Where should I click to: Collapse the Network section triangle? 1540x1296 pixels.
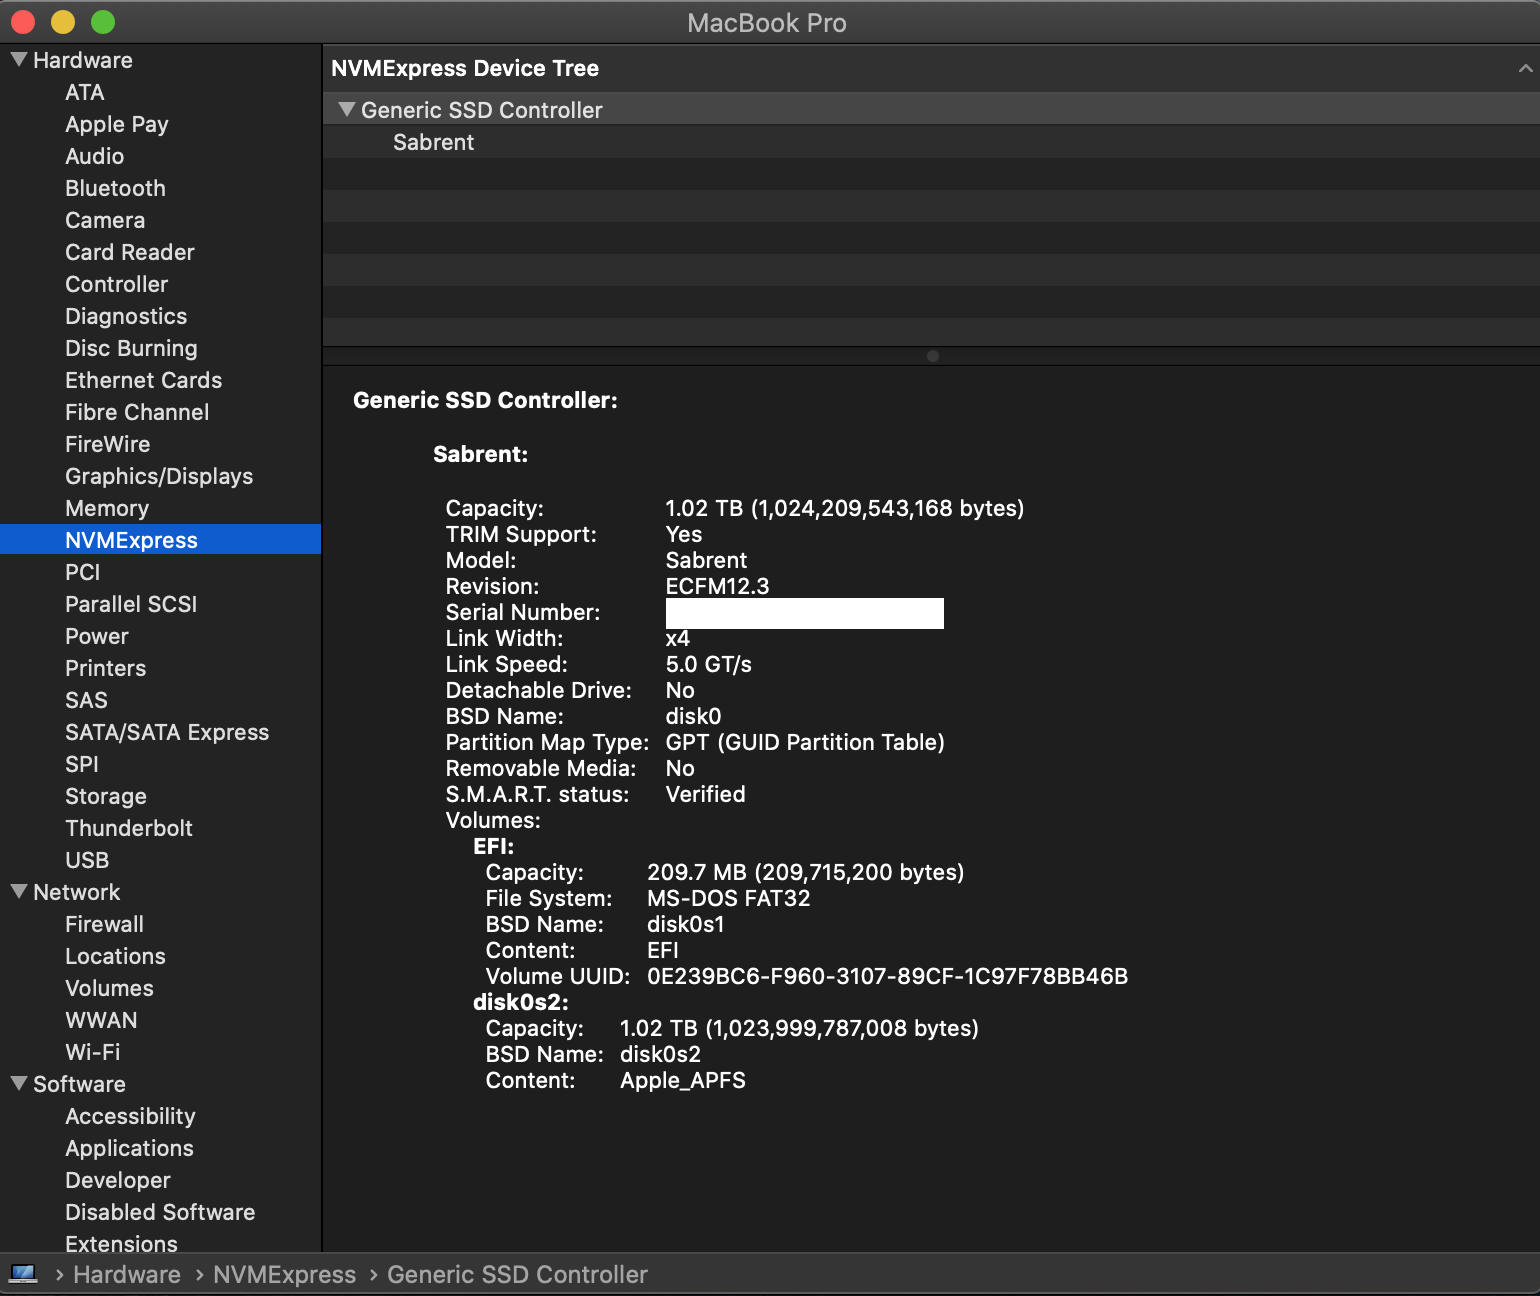click(19, 891)
